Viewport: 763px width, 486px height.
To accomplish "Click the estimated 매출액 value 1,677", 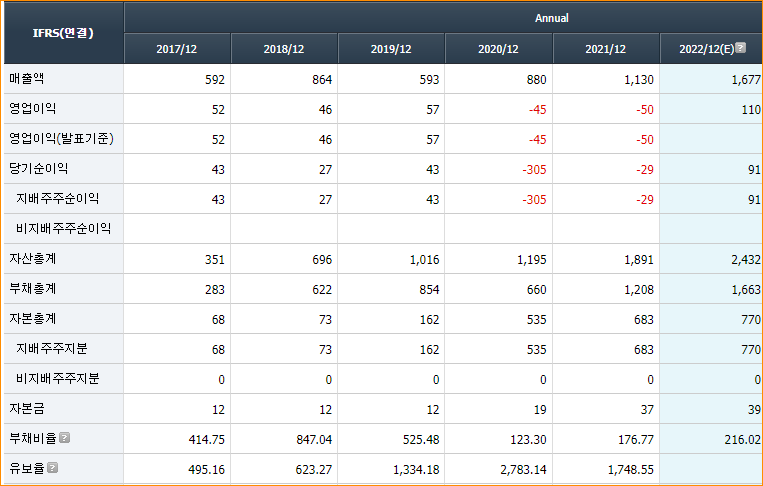I will (x=746, y=80).
